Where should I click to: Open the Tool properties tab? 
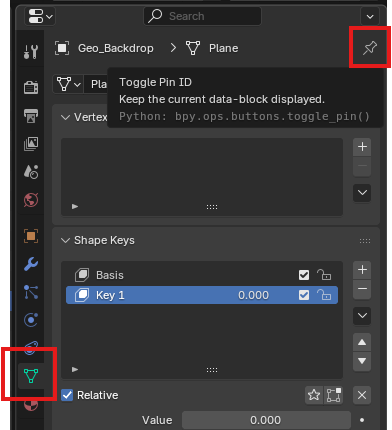[31, 52]
